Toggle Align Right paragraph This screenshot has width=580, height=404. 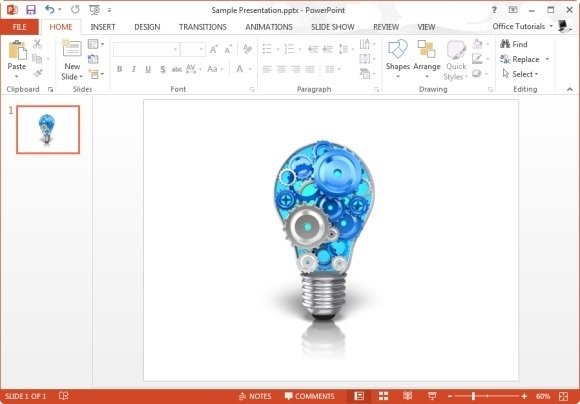(x=296, y=69)
